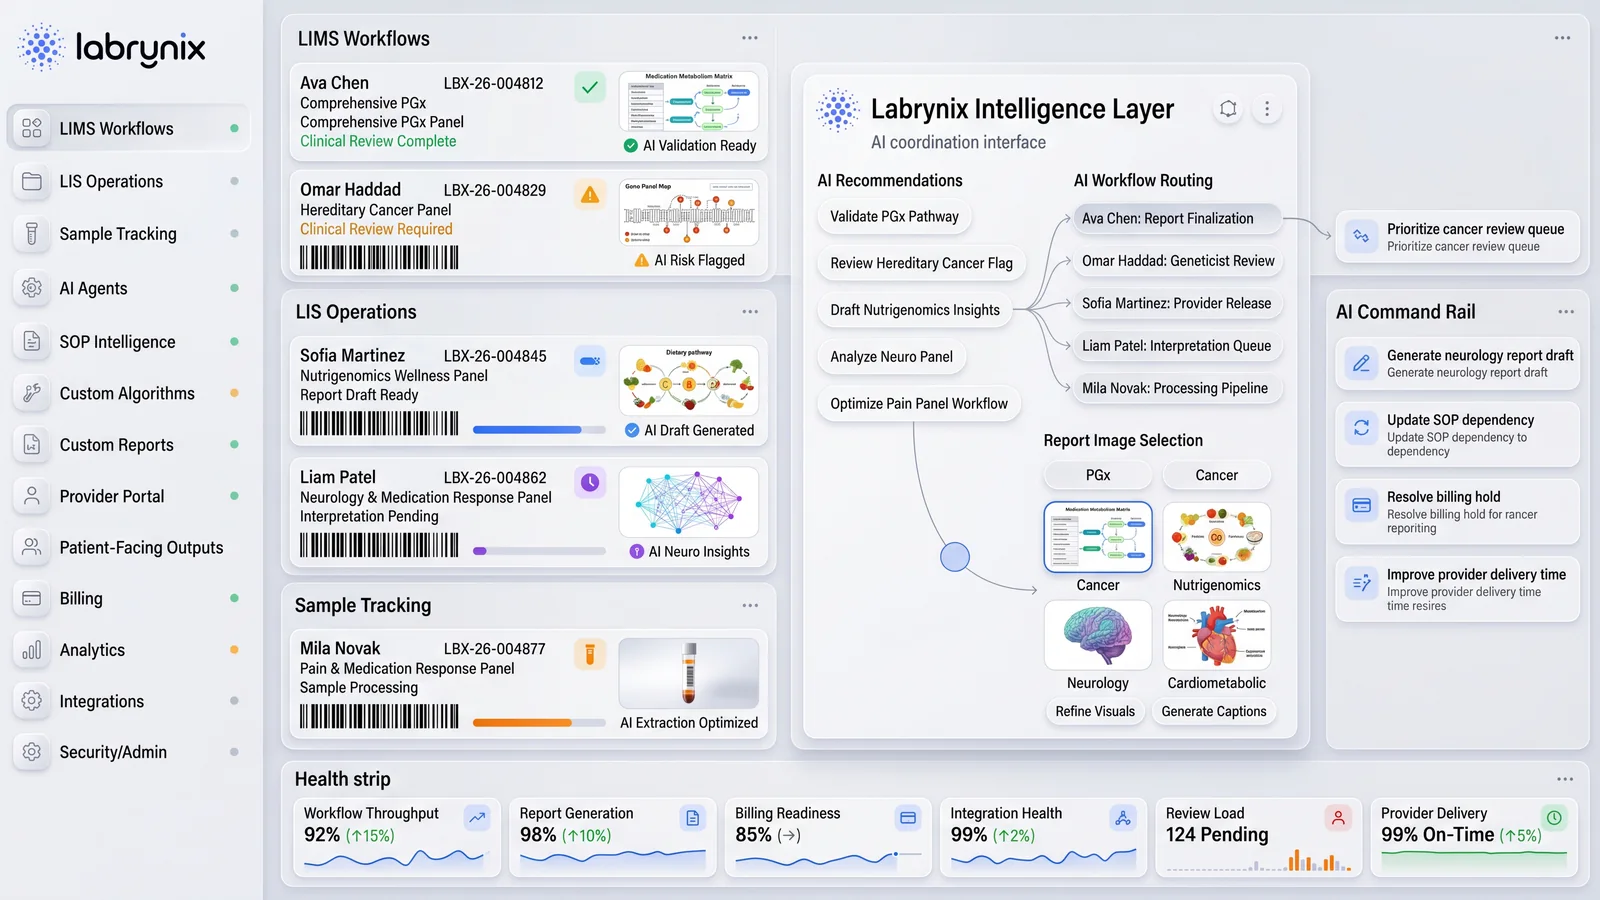
Task: Click Draft Nutrigenomics Insights recommendation
Action: [915, 310]
